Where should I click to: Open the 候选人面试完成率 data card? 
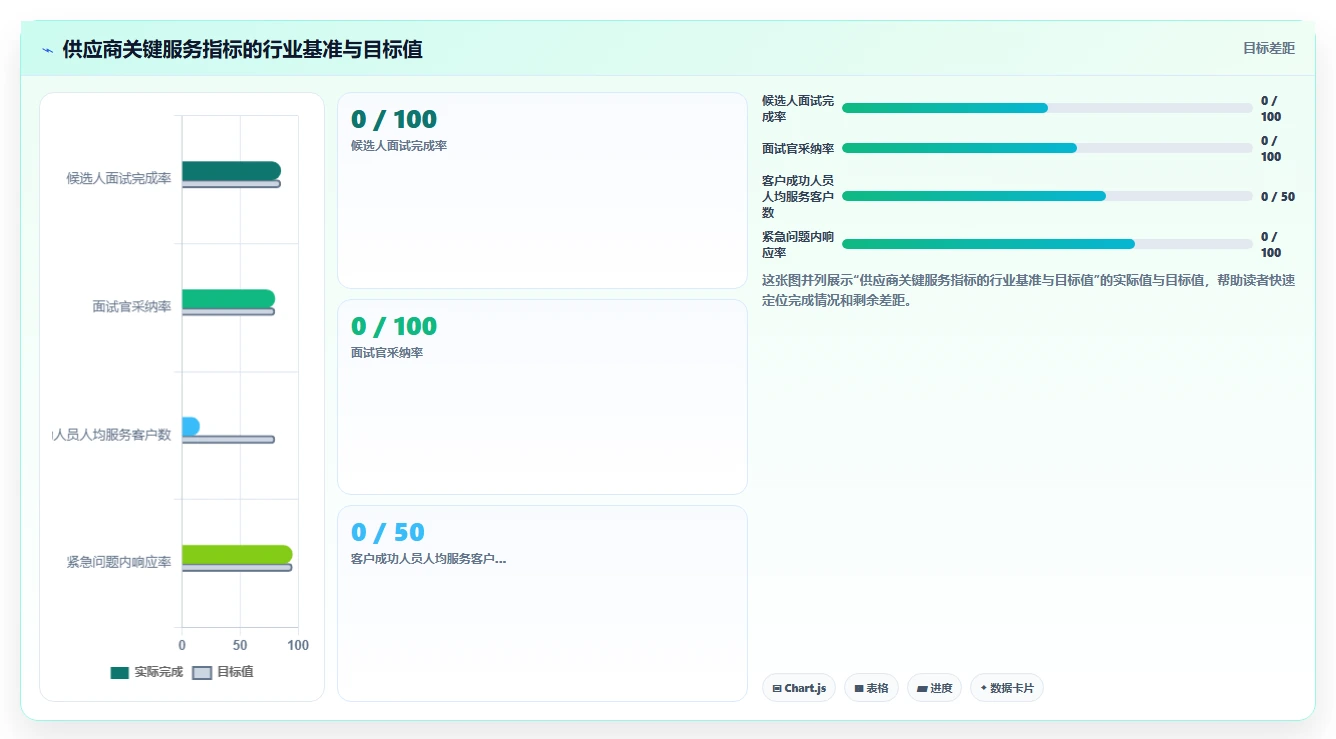[542, 191]
